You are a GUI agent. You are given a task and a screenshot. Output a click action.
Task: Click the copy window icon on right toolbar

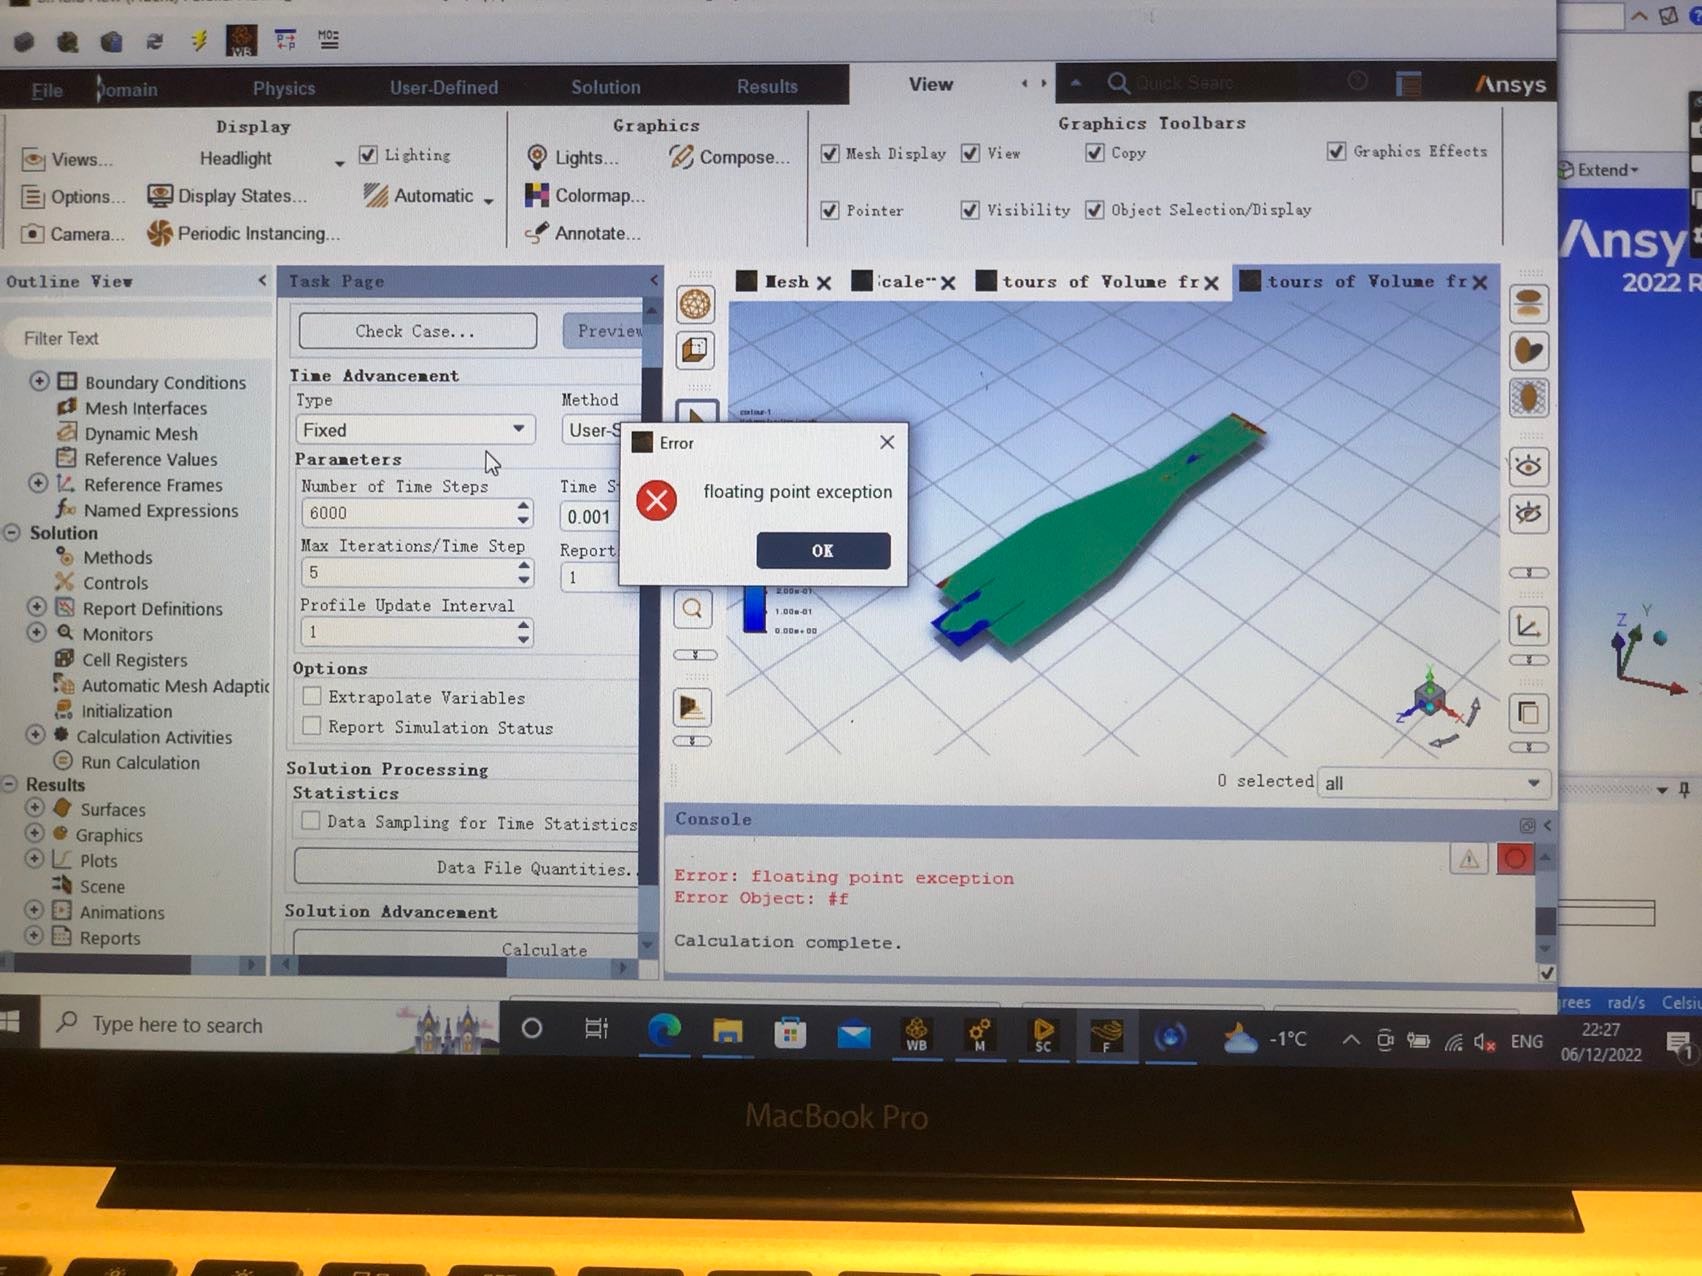click(x=1528, y=713)
